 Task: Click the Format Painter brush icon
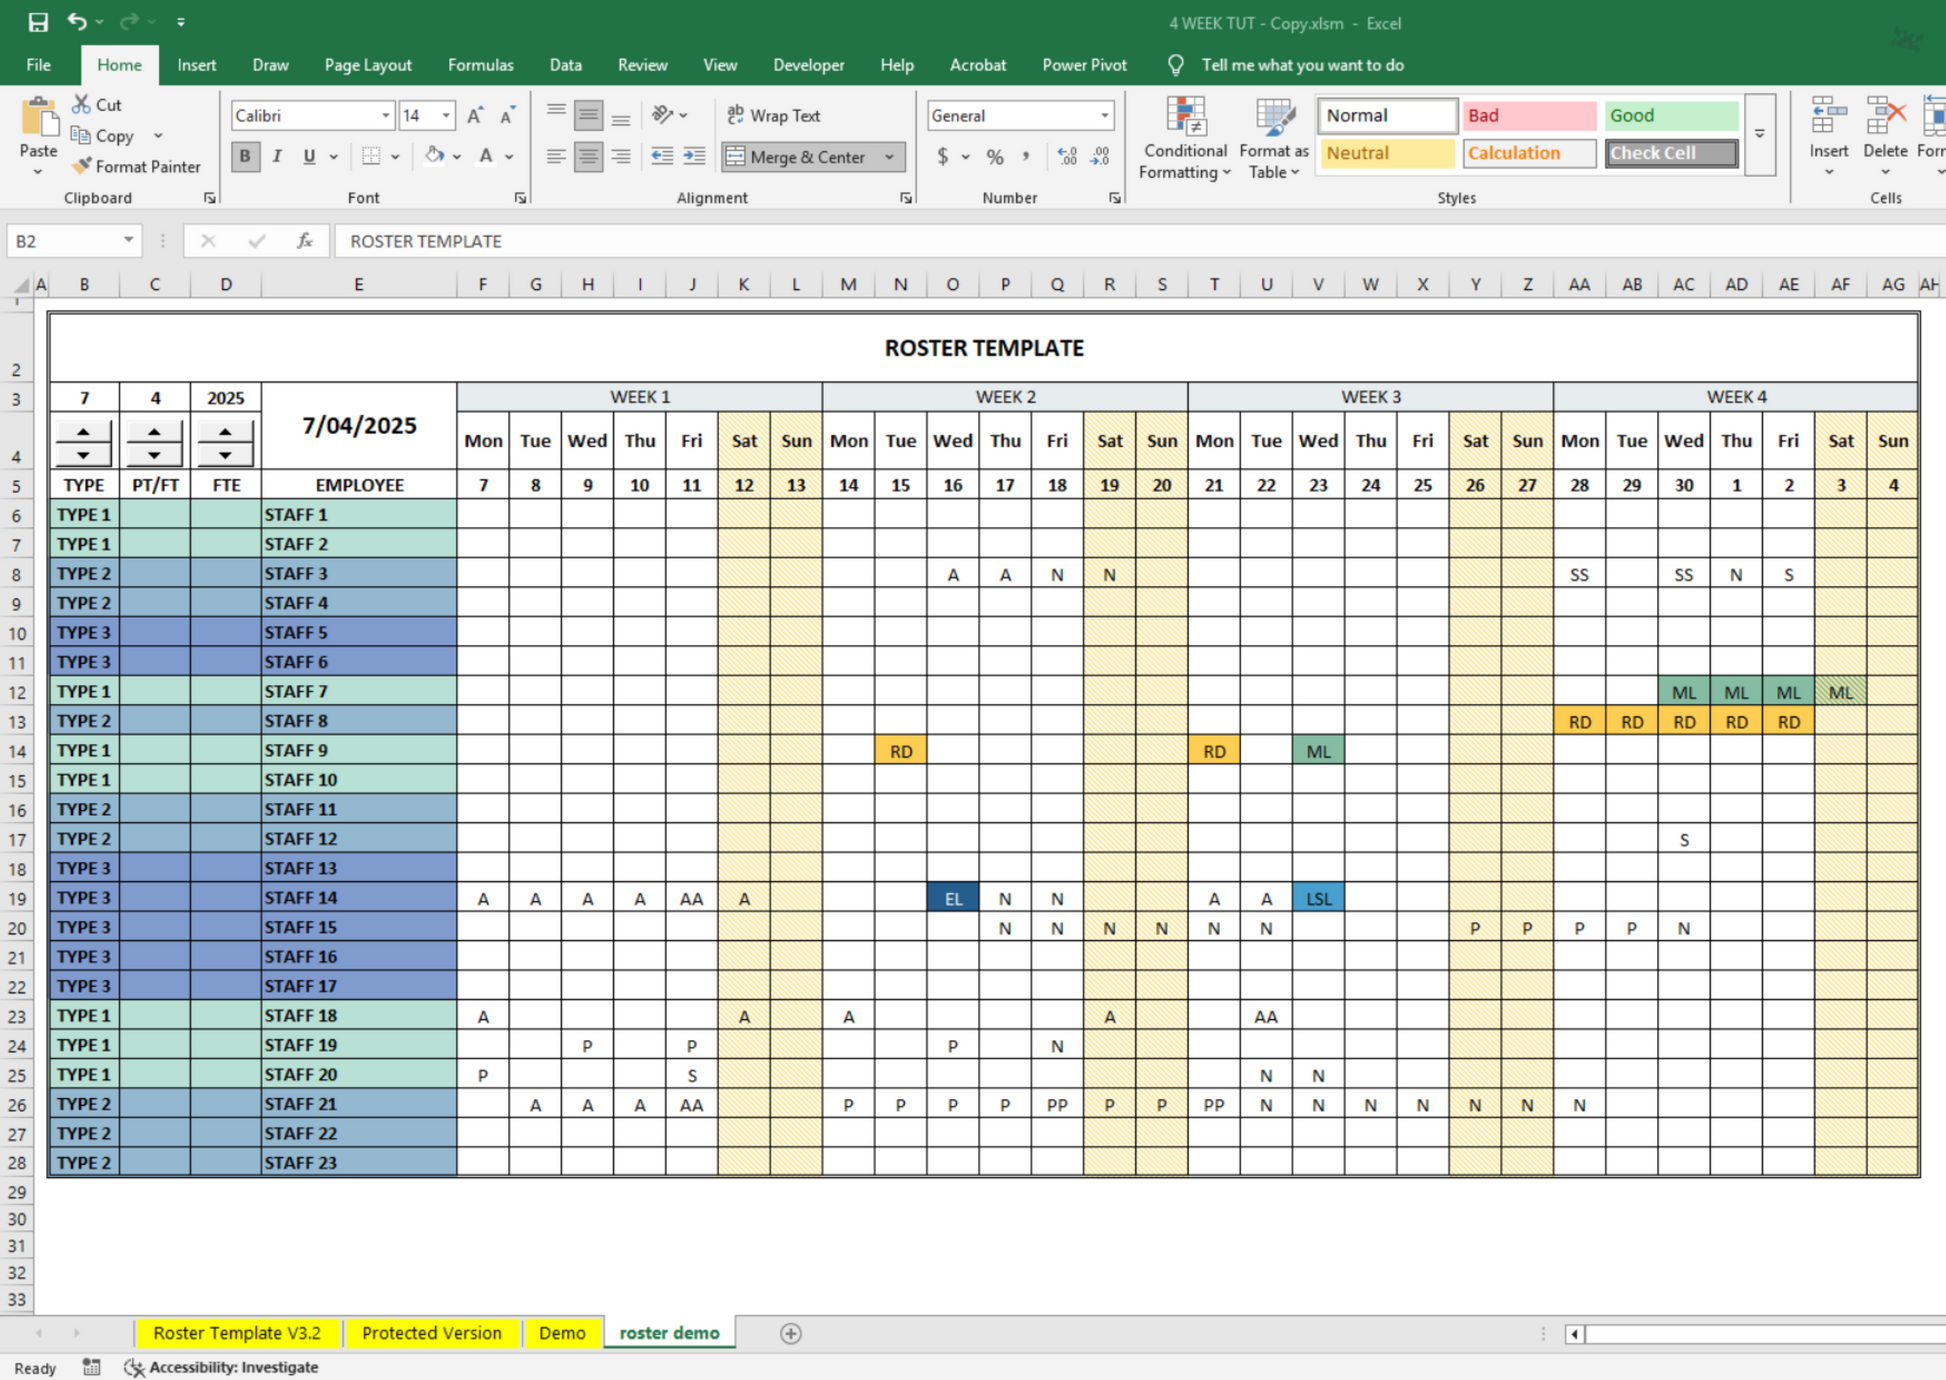(82, 166)
